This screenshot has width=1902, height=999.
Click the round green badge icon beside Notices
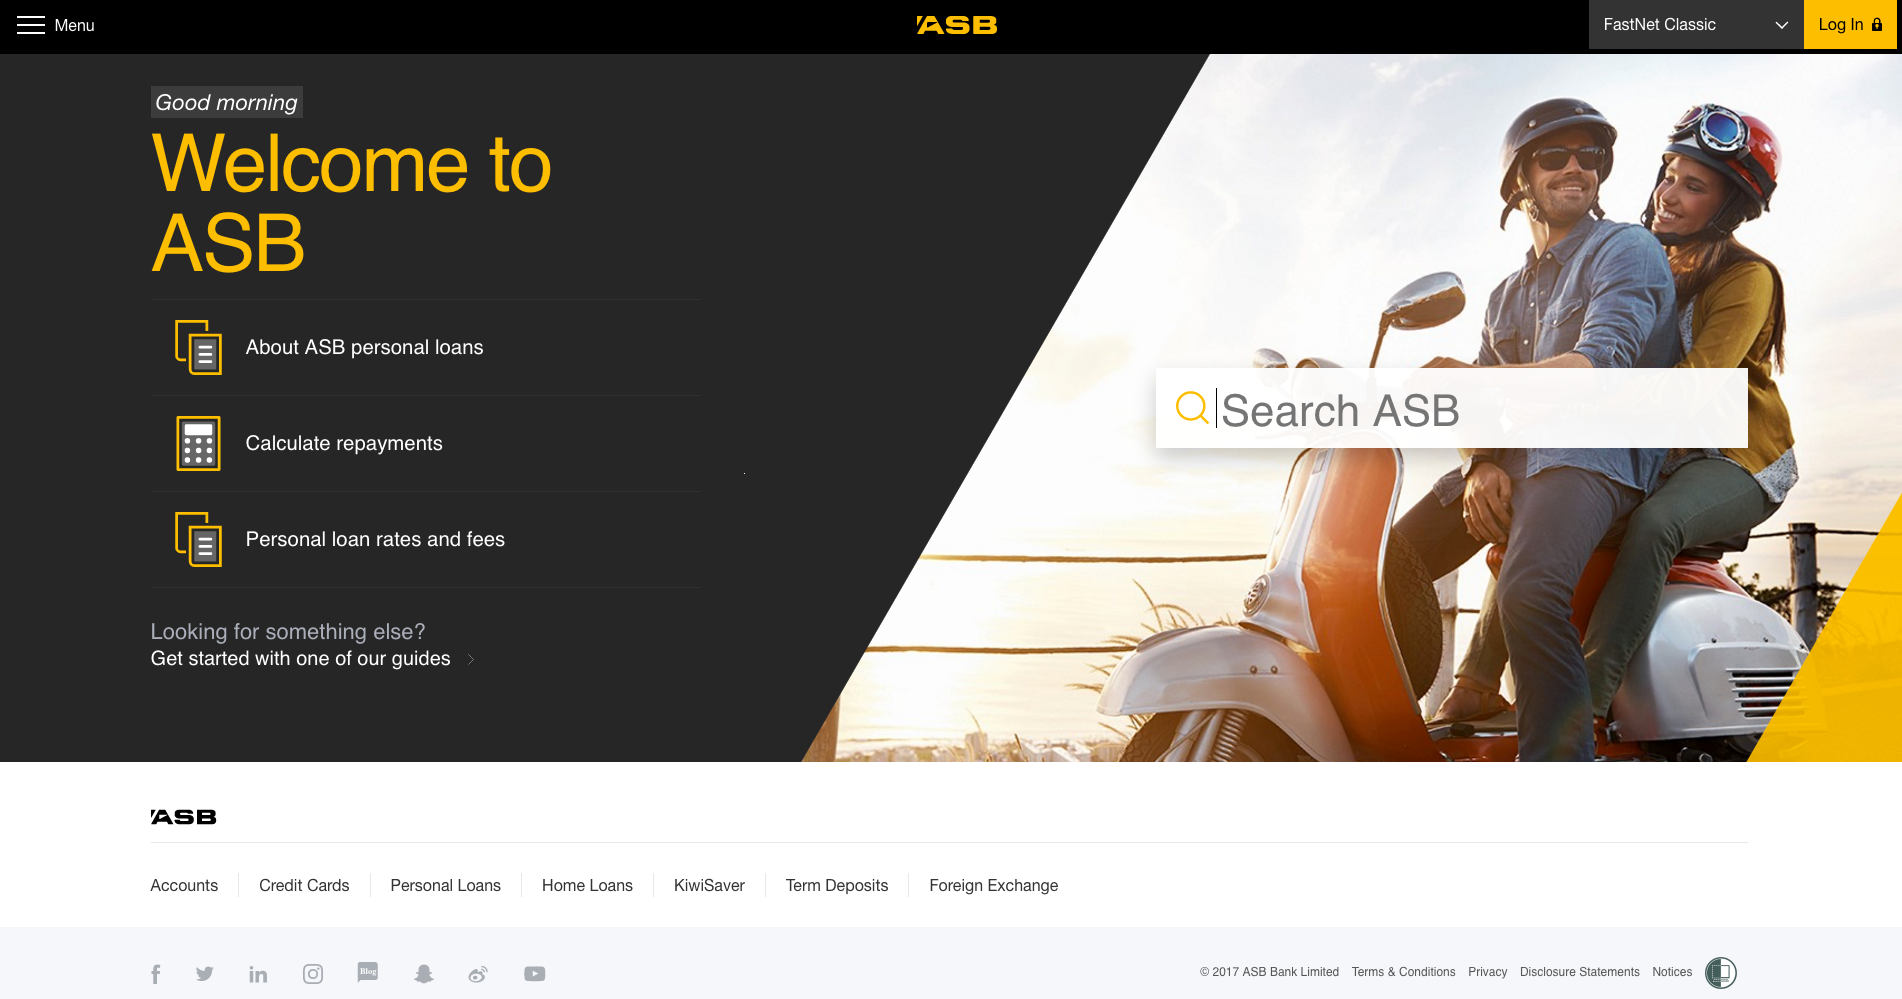click(1721, 972)
